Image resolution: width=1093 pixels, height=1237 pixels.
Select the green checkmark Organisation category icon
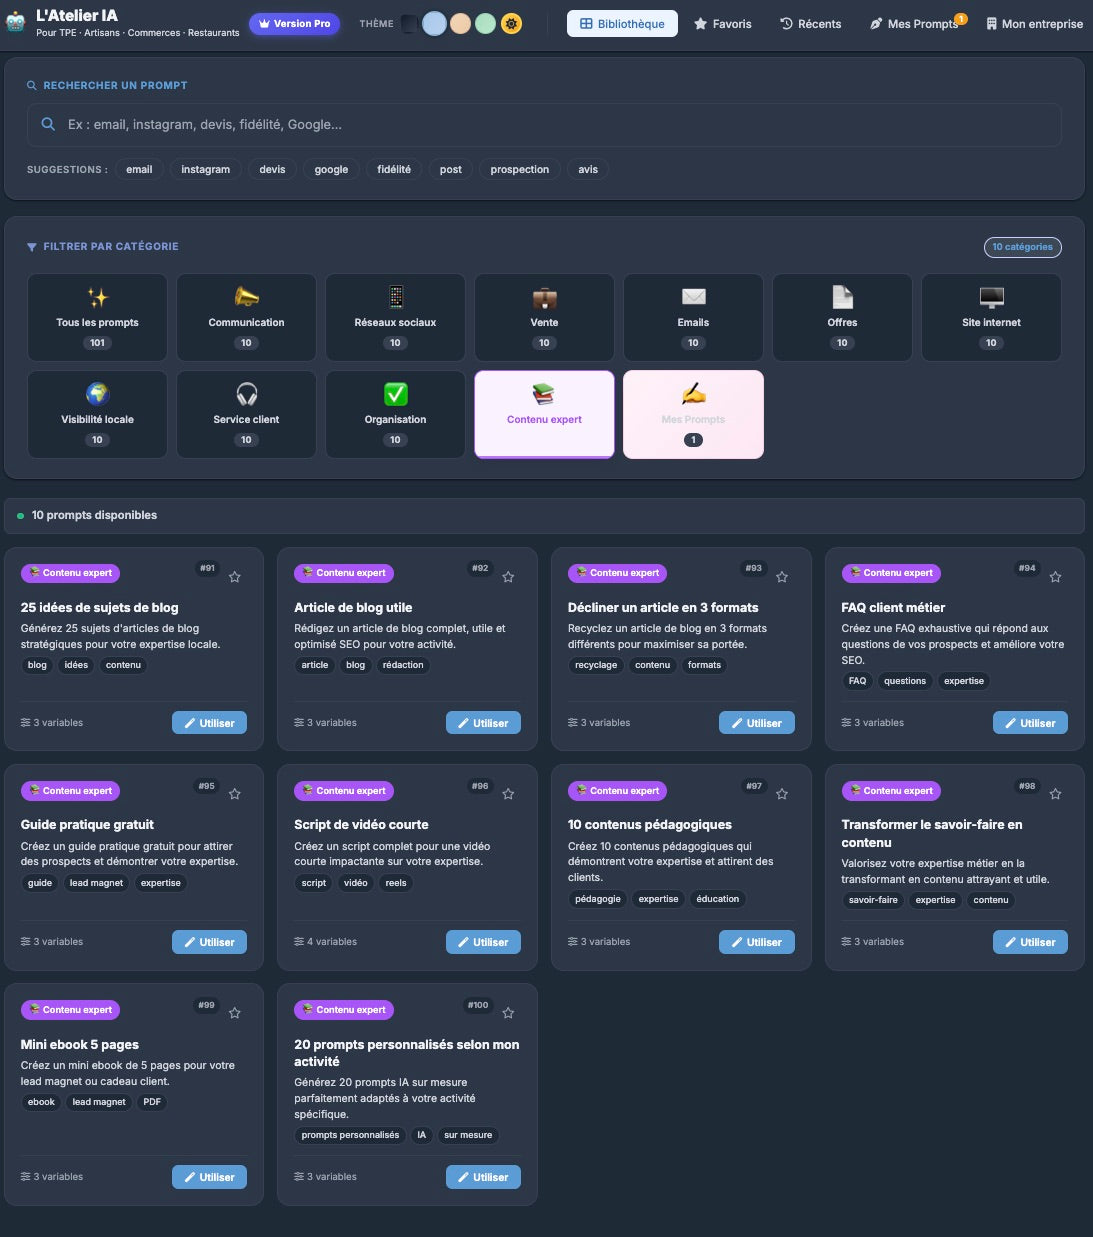tap(395, 394)
